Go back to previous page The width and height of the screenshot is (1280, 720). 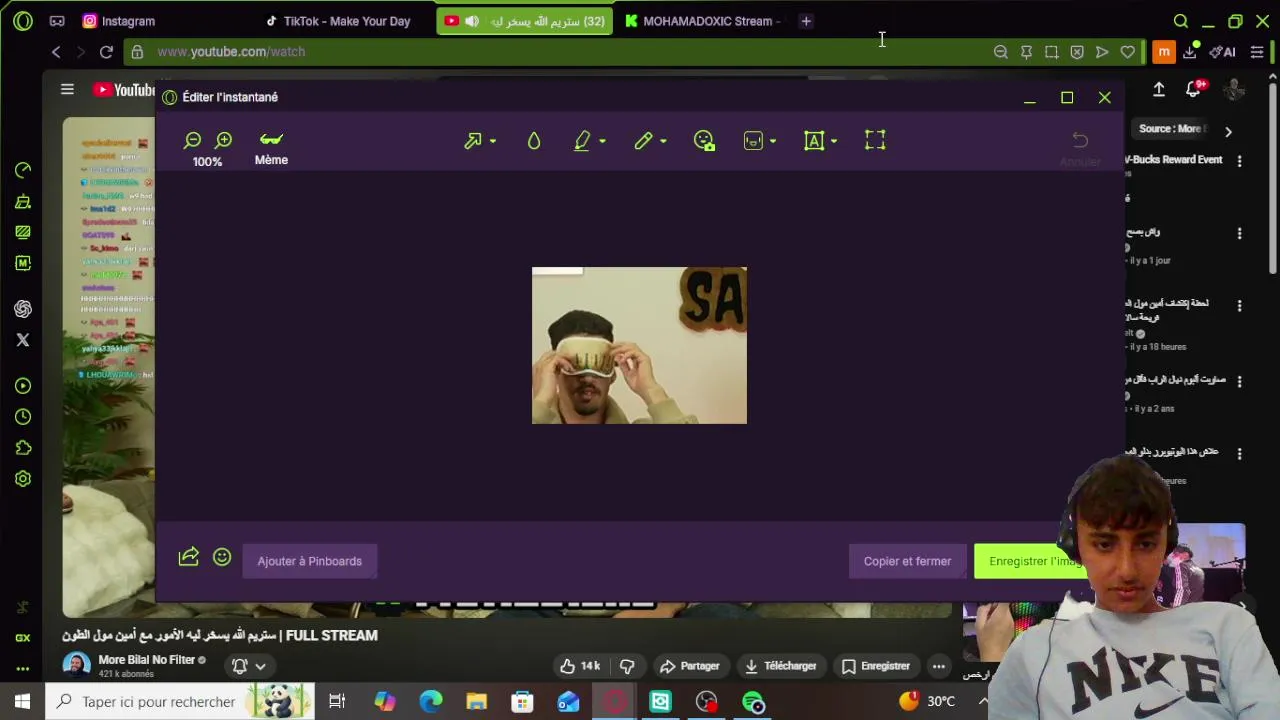[x=56, y=52]
